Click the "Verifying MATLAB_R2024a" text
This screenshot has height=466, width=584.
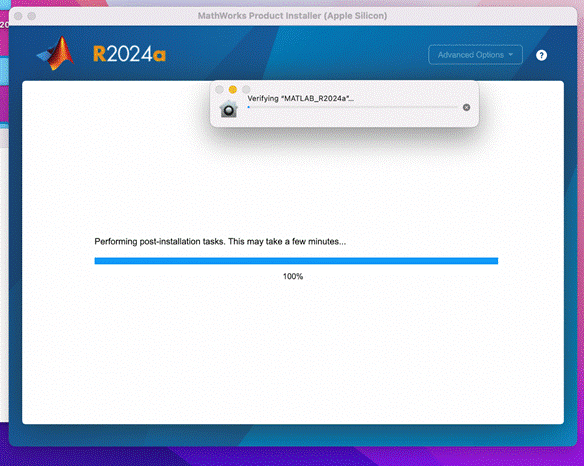(x=300, y=98)
